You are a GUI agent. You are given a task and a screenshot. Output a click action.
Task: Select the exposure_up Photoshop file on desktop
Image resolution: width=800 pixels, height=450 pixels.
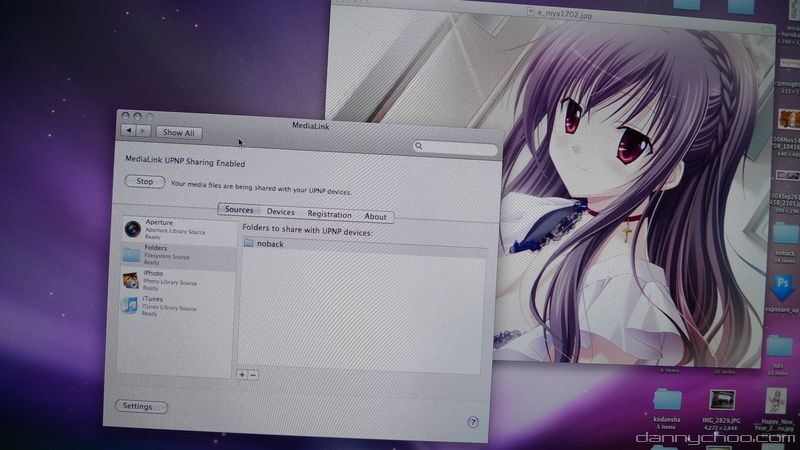[783, 288]
